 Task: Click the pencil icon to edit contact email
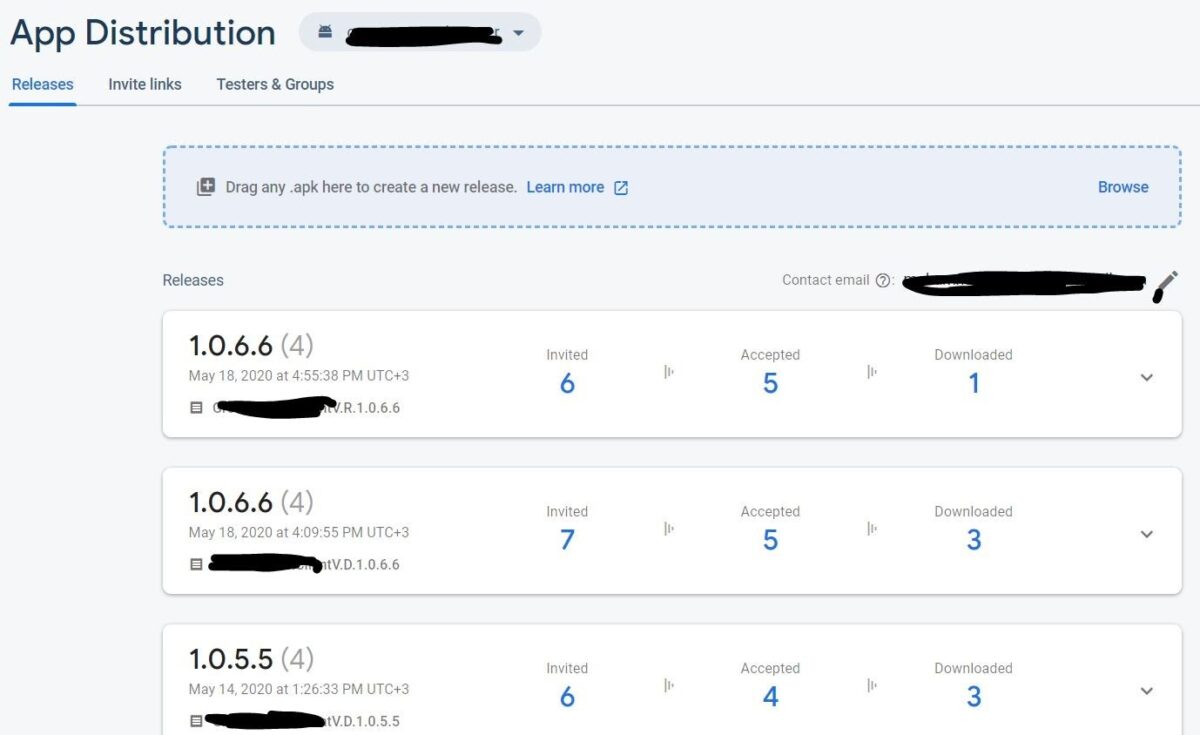pos(1166,286)
